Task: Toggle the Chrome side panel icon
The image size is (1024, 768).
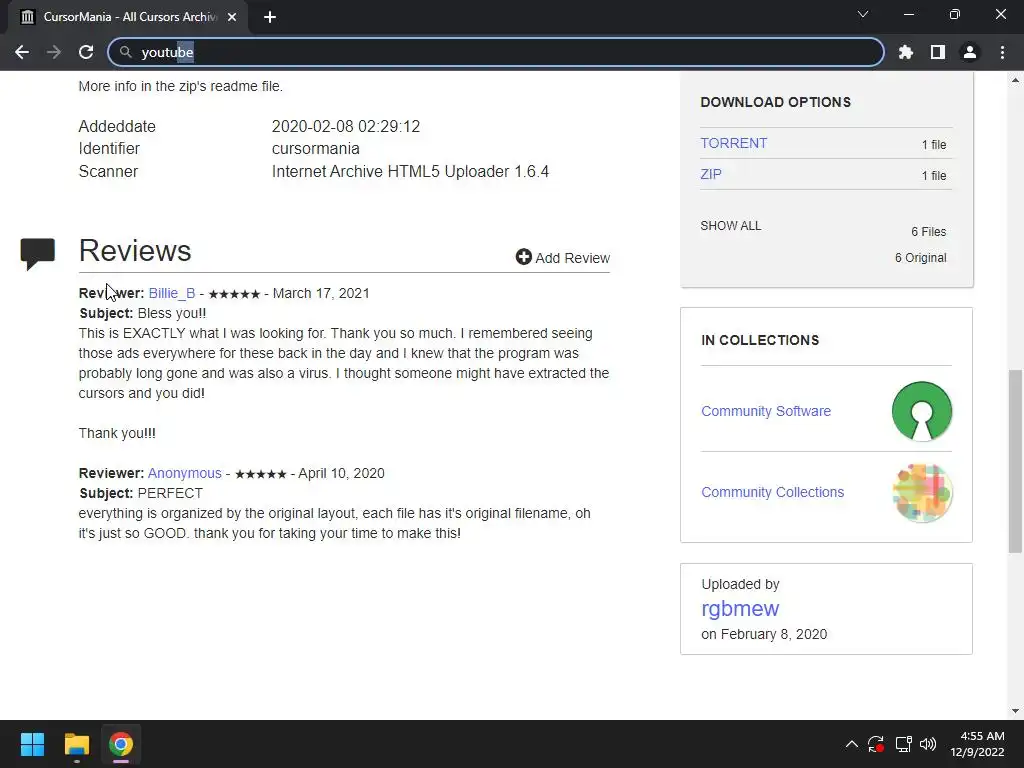Action: (938, 52)
